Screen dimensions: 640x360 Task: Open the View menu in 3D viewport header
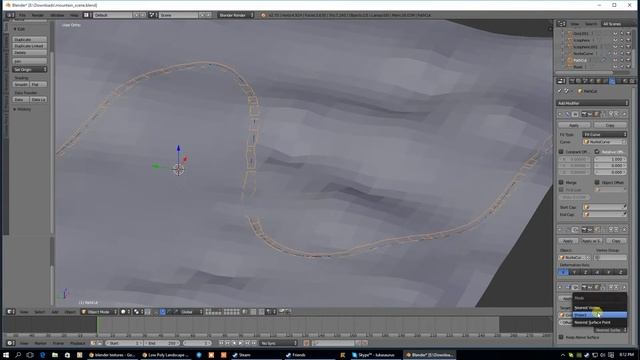[x=24, y=312]
